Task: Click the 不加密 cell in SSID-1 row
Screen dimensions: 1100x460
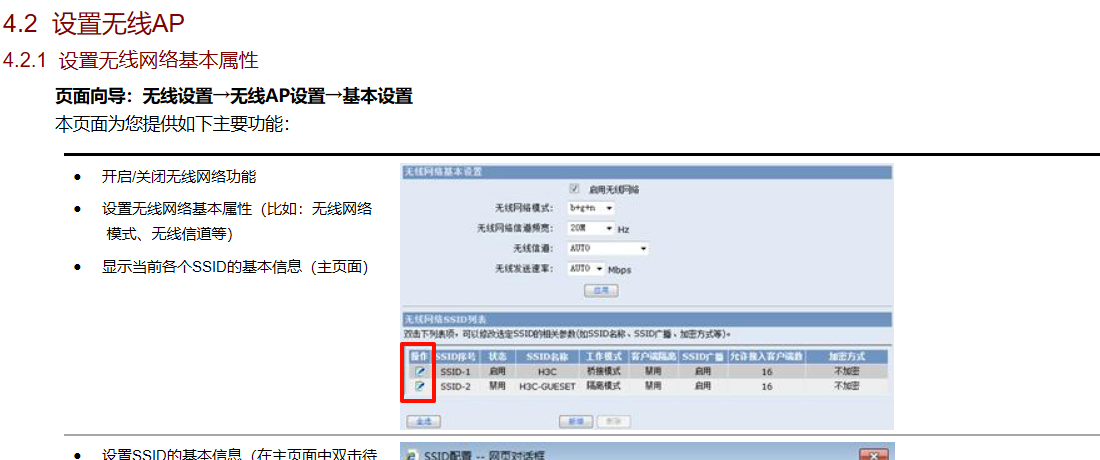Action: pos(847,372)
